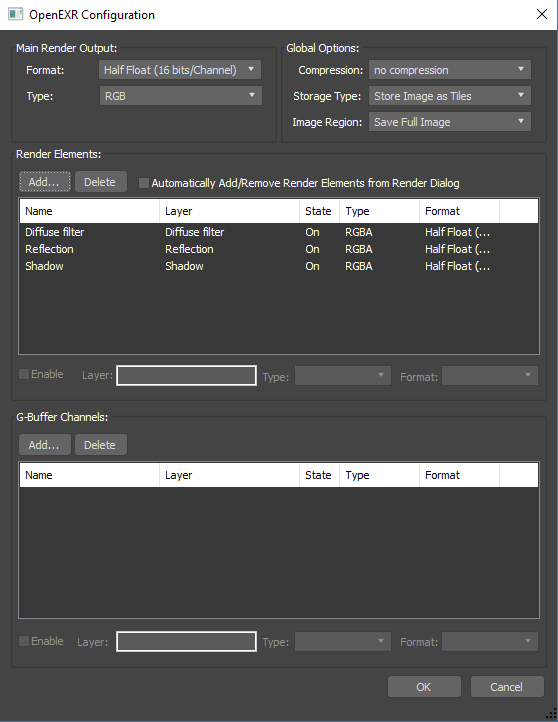This screenshot has height=722, width=558.
Task: Select the Reflection render element row
Action: click(x=279, y=249)
